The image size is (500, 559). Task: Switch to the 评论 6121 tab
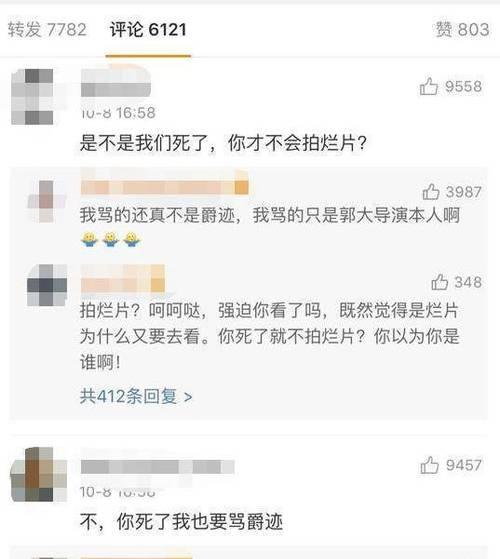coord(148,29)
